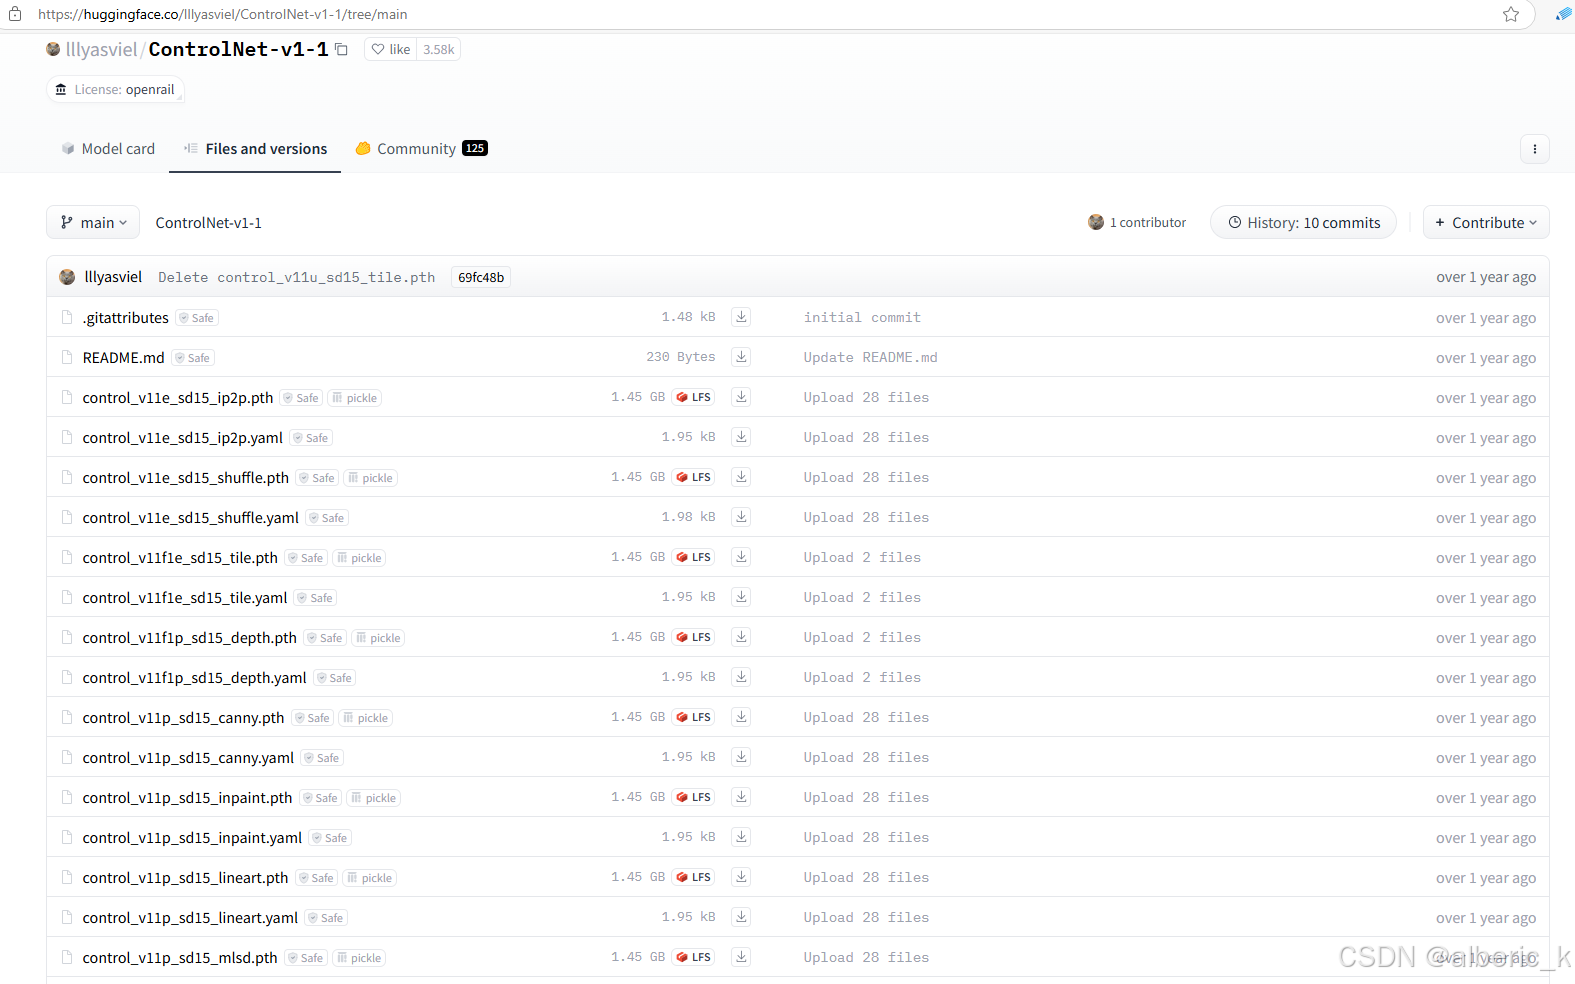
Task: Open control_v11p_sd15_mlsd.pth file page
Action: click(180, 957)
